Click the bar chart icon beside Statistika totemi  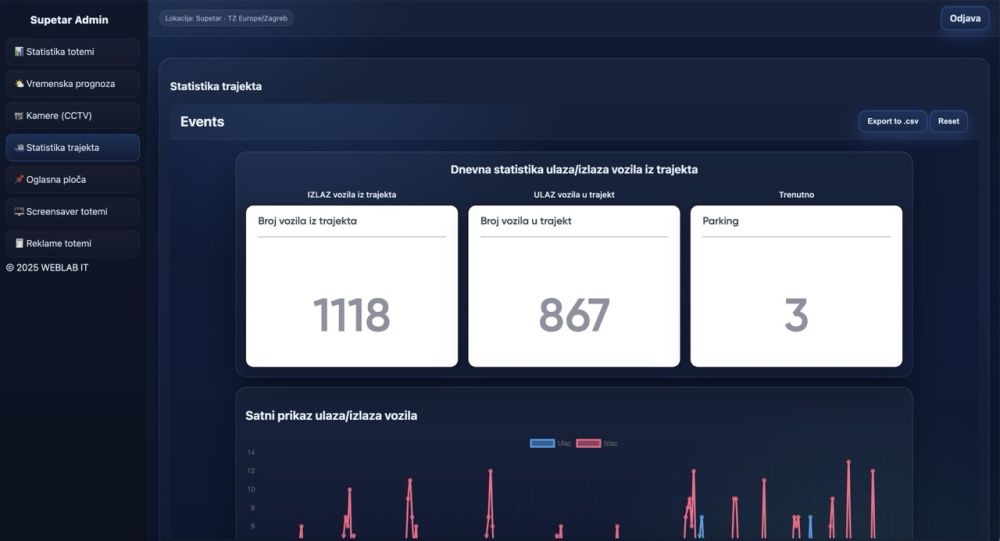click(x=19, y=52)
